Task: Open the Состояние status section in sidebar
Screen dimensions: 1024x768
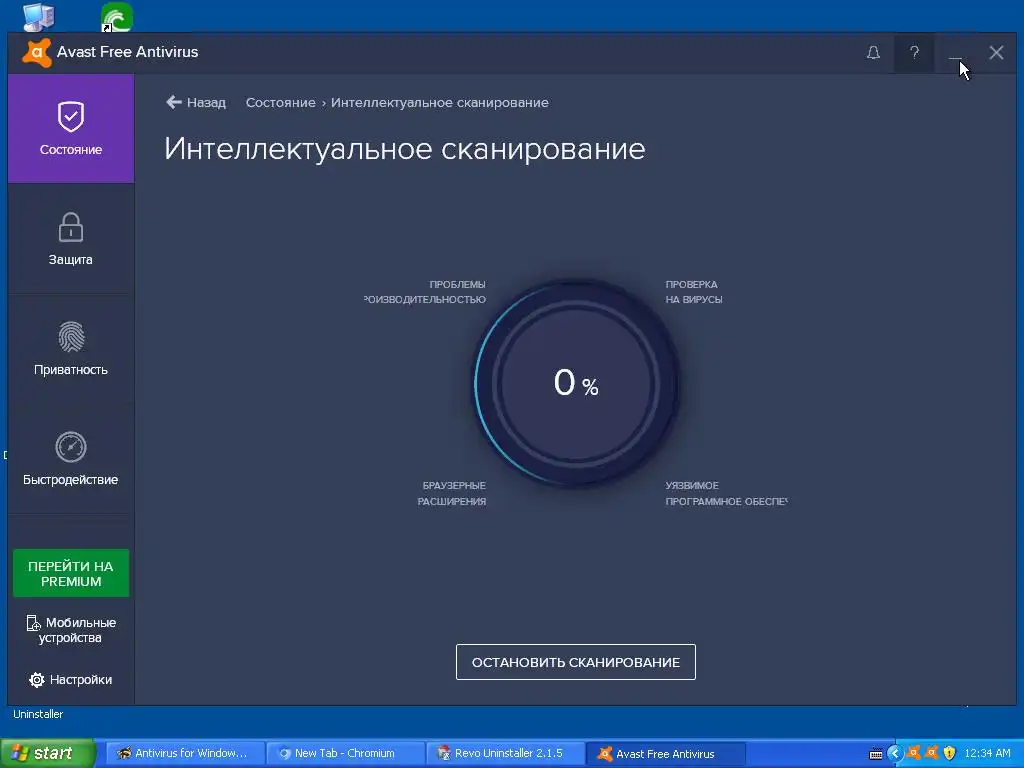Action: 71,128
